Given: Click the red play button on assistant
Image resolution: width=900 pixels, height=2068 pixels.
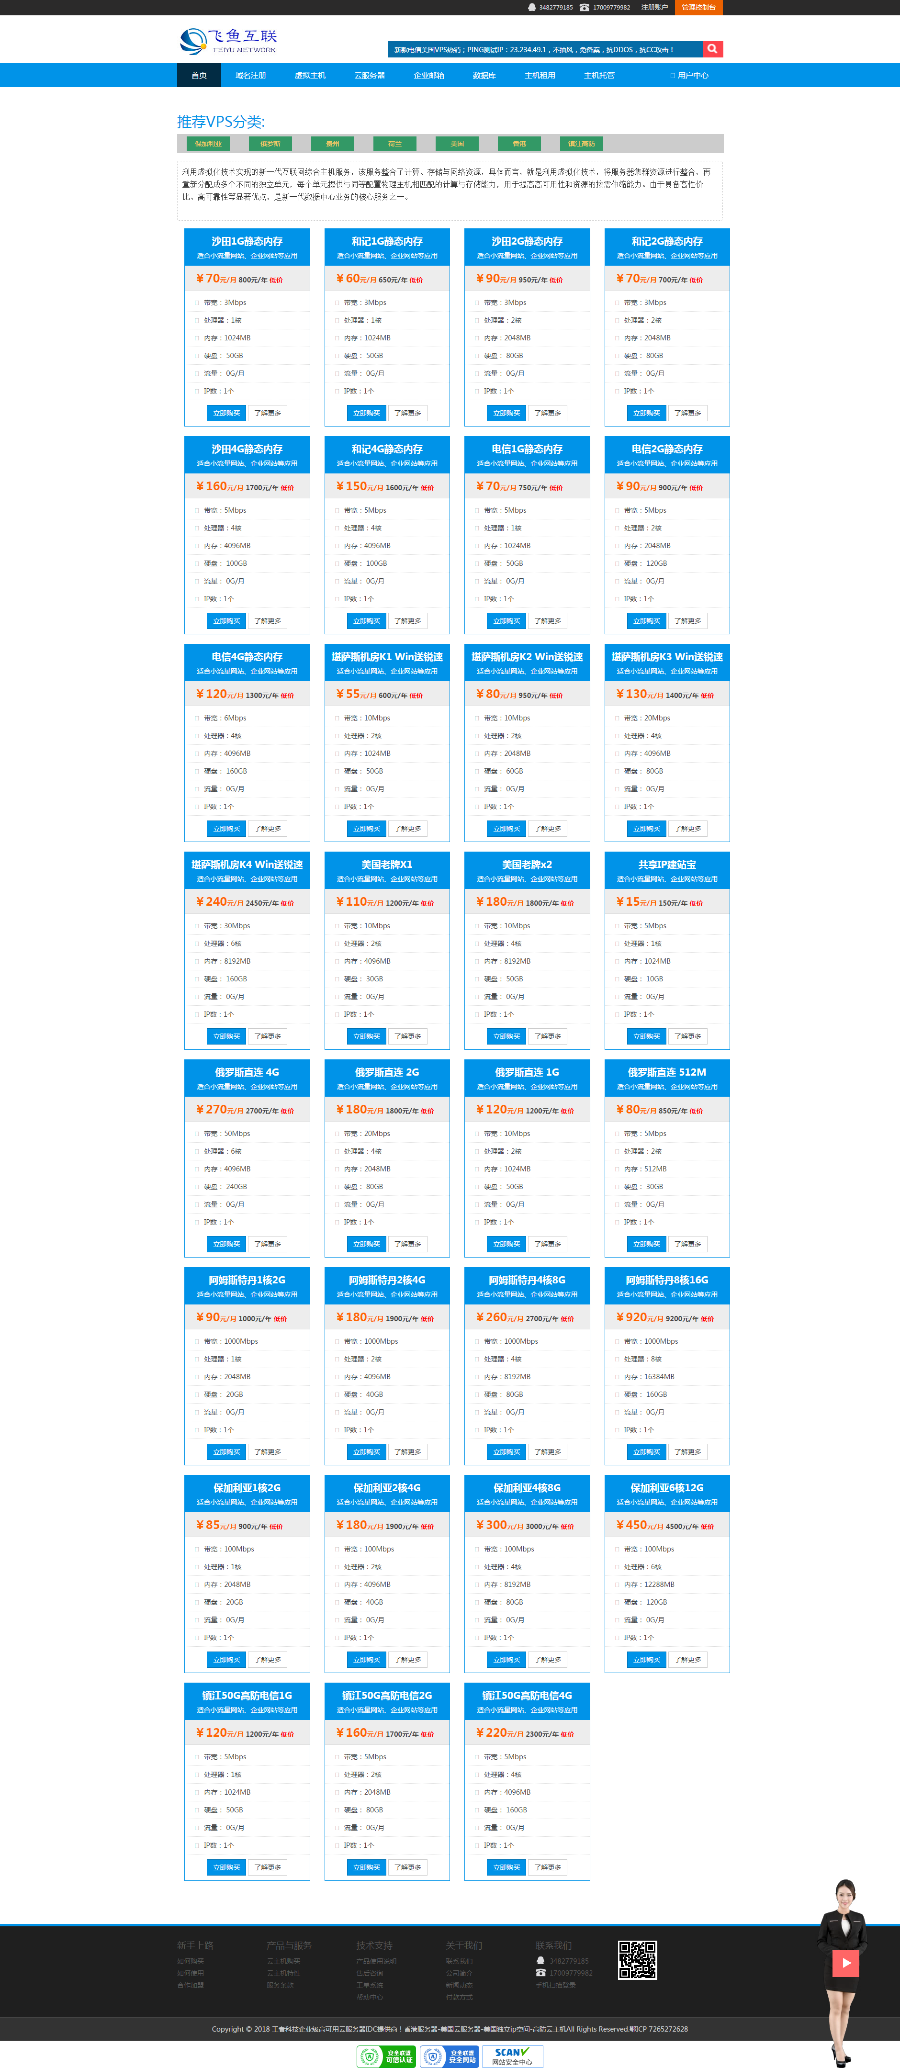Looking at the screenshot, I should 846,1962.
